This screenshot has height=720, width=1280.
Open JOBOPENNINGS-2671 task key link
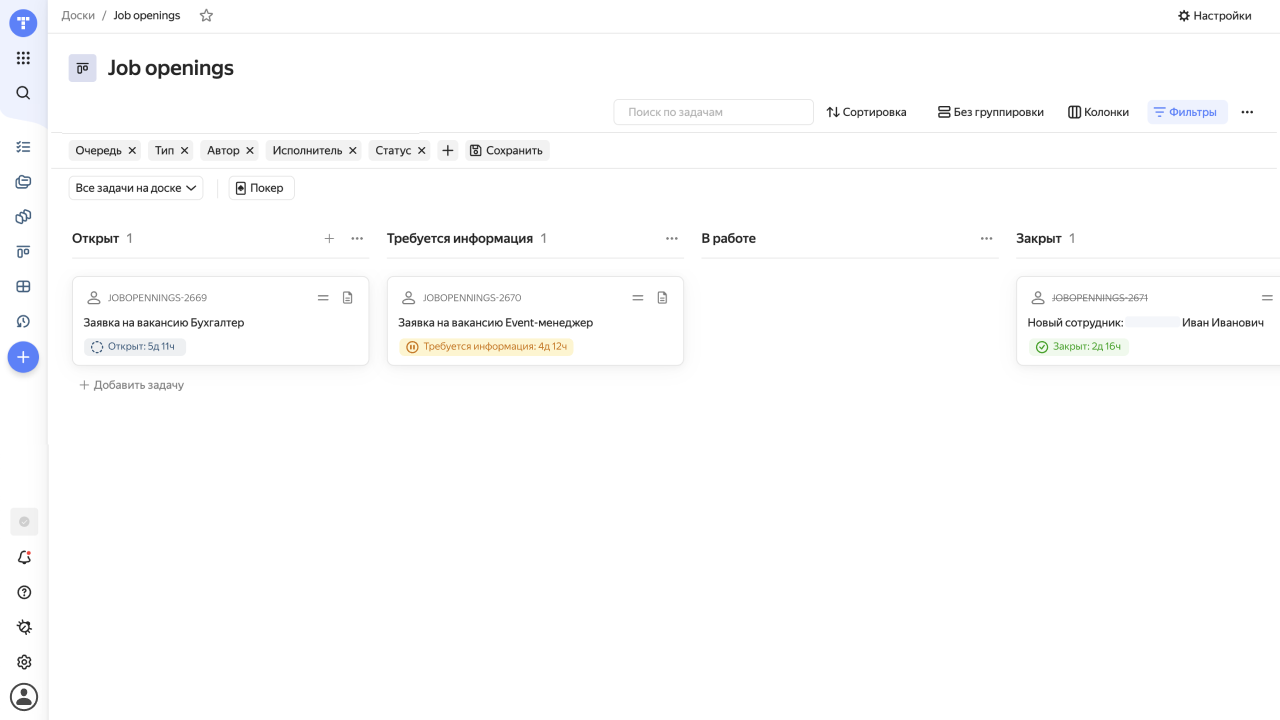pyautogui.click(x=1100, y=298)
